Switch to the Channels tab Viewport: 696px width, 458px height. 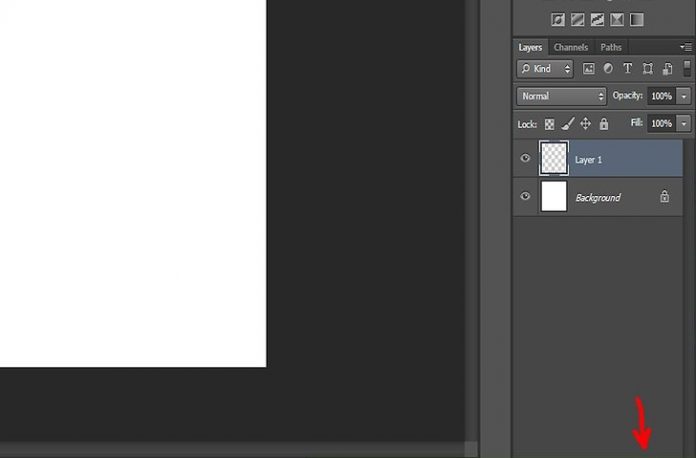tap(571, 47)
